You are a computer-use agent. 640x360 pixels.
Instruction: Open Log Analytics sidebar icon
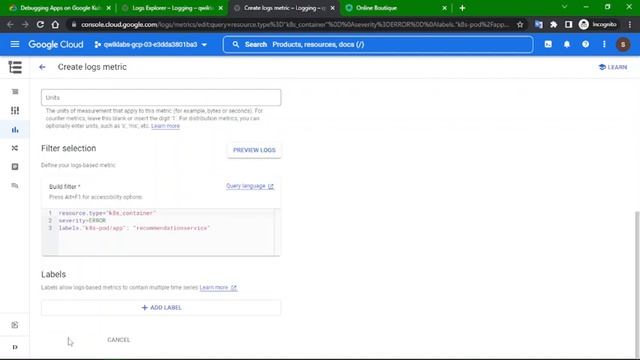pos(15,186)
